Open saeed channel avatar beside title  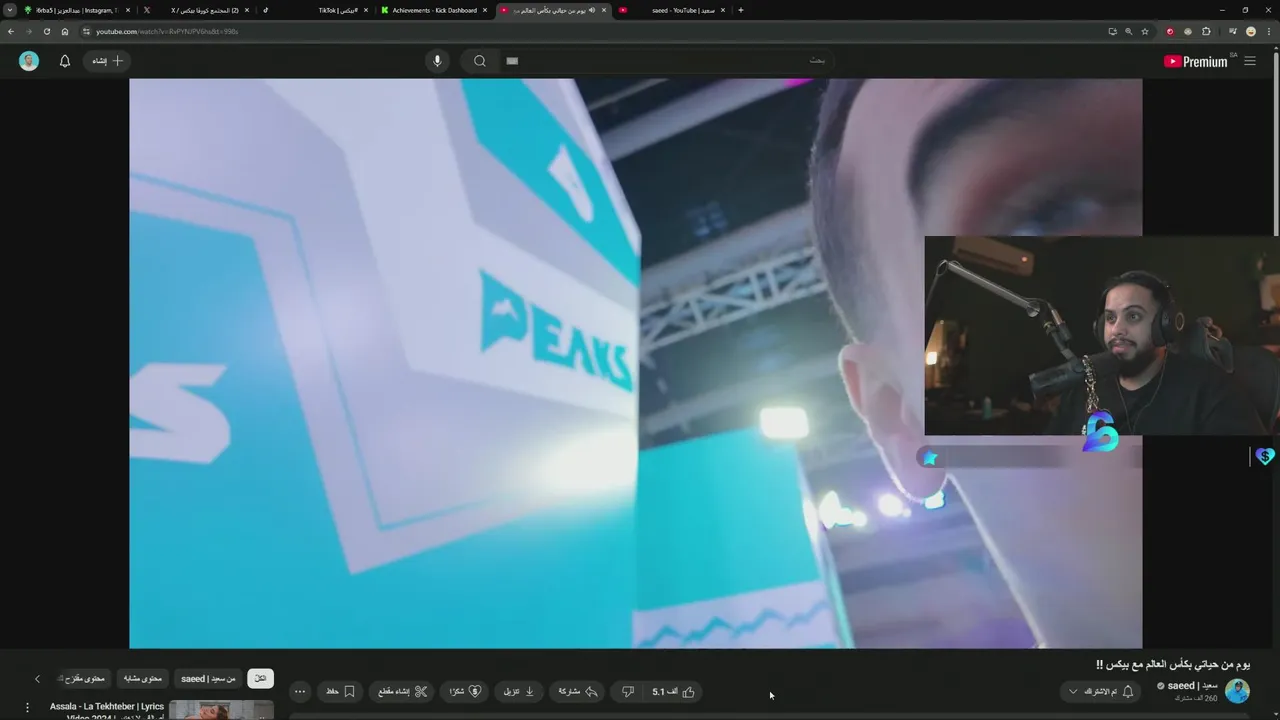tap(1237, 690)
